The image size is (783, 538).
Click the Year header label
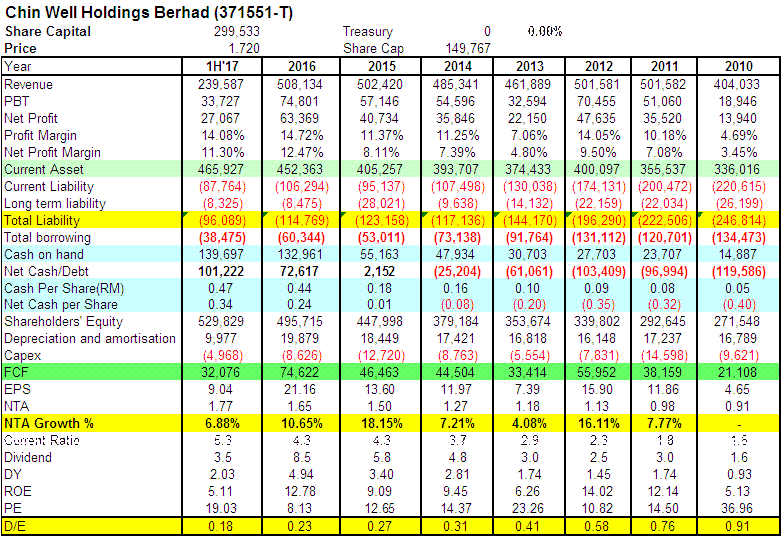coord(17,66)
